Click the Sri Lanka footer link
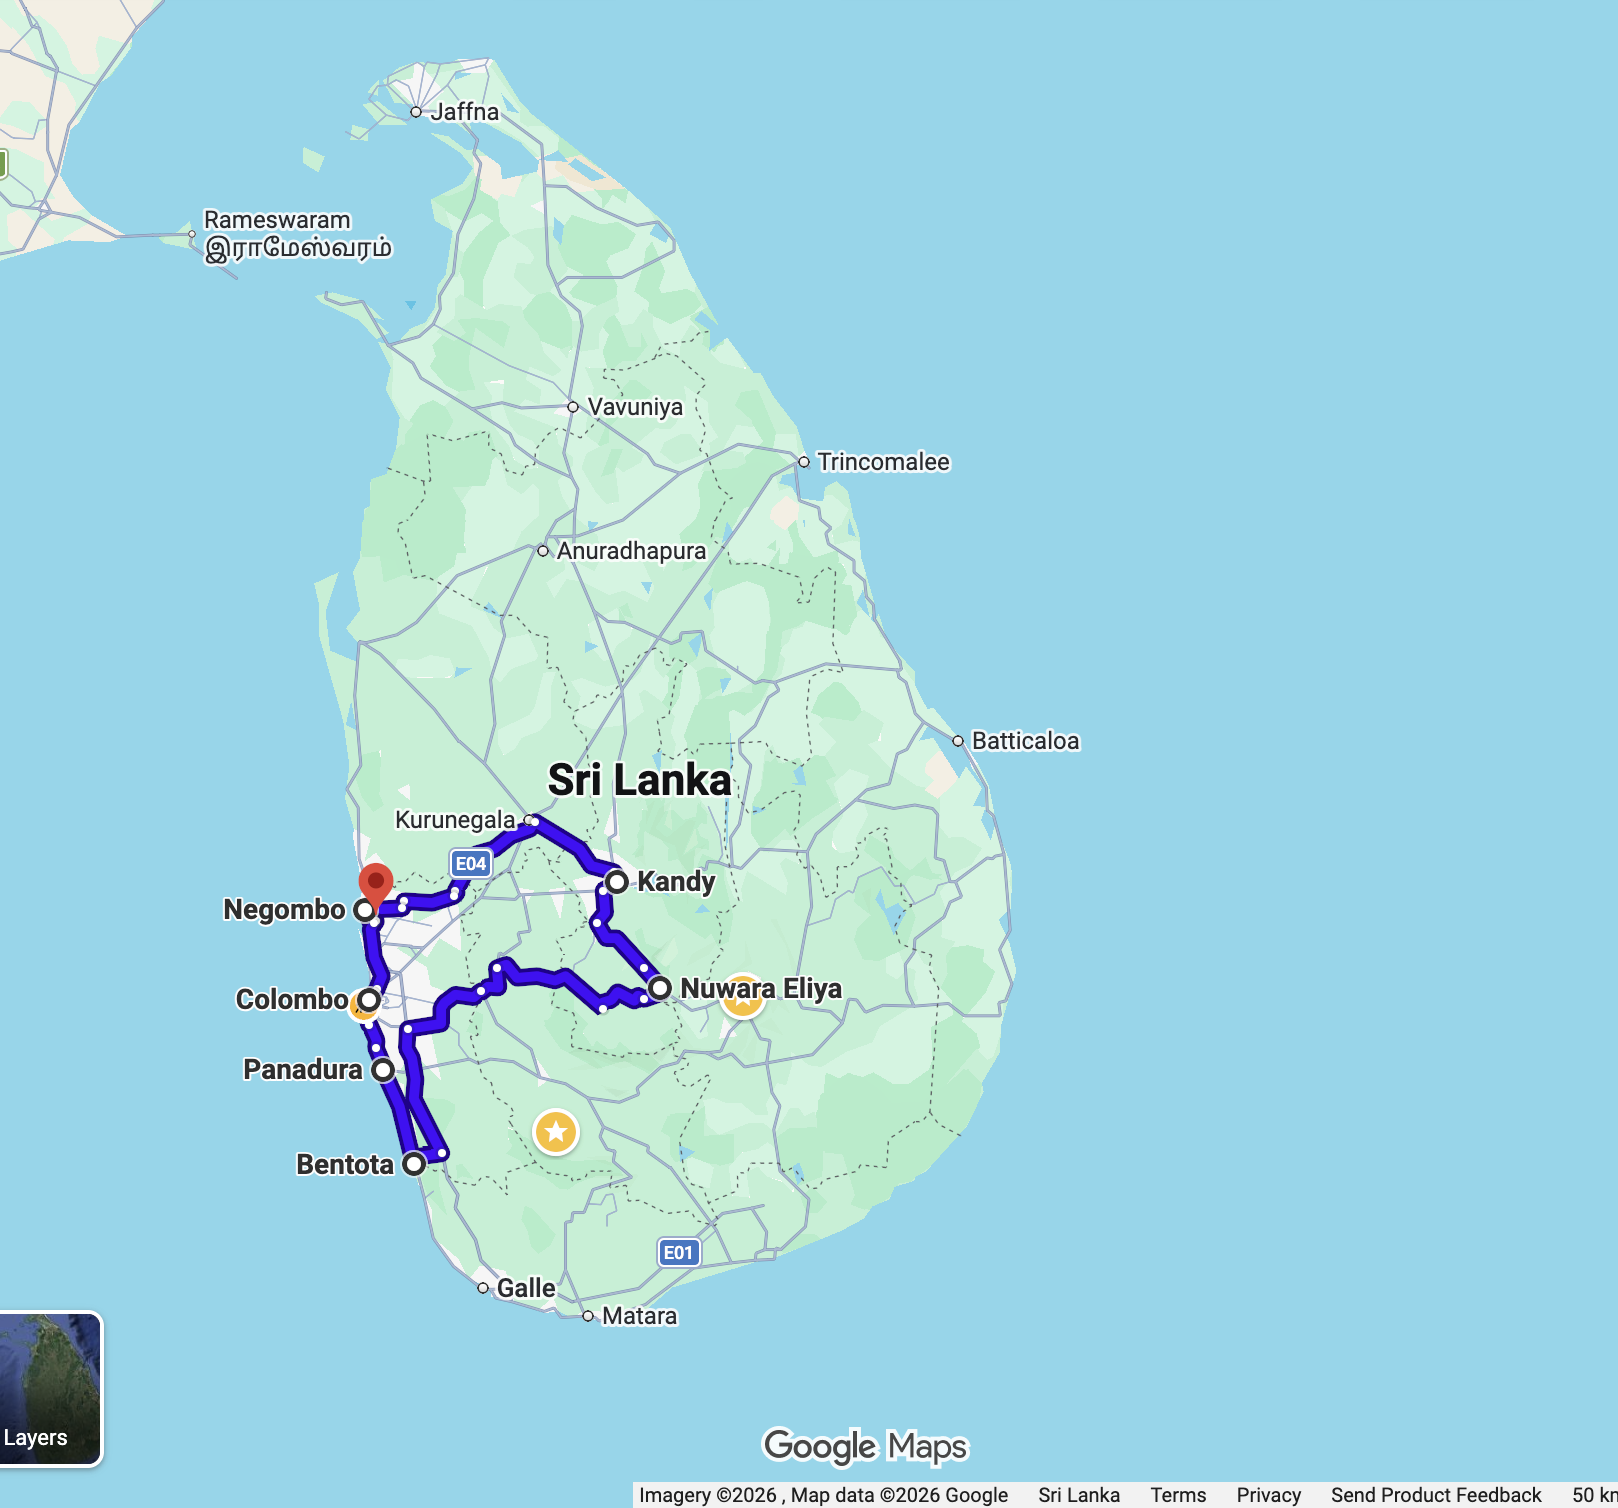The height and width of the screenshot is (1508, 1618). [1078, 1495]
